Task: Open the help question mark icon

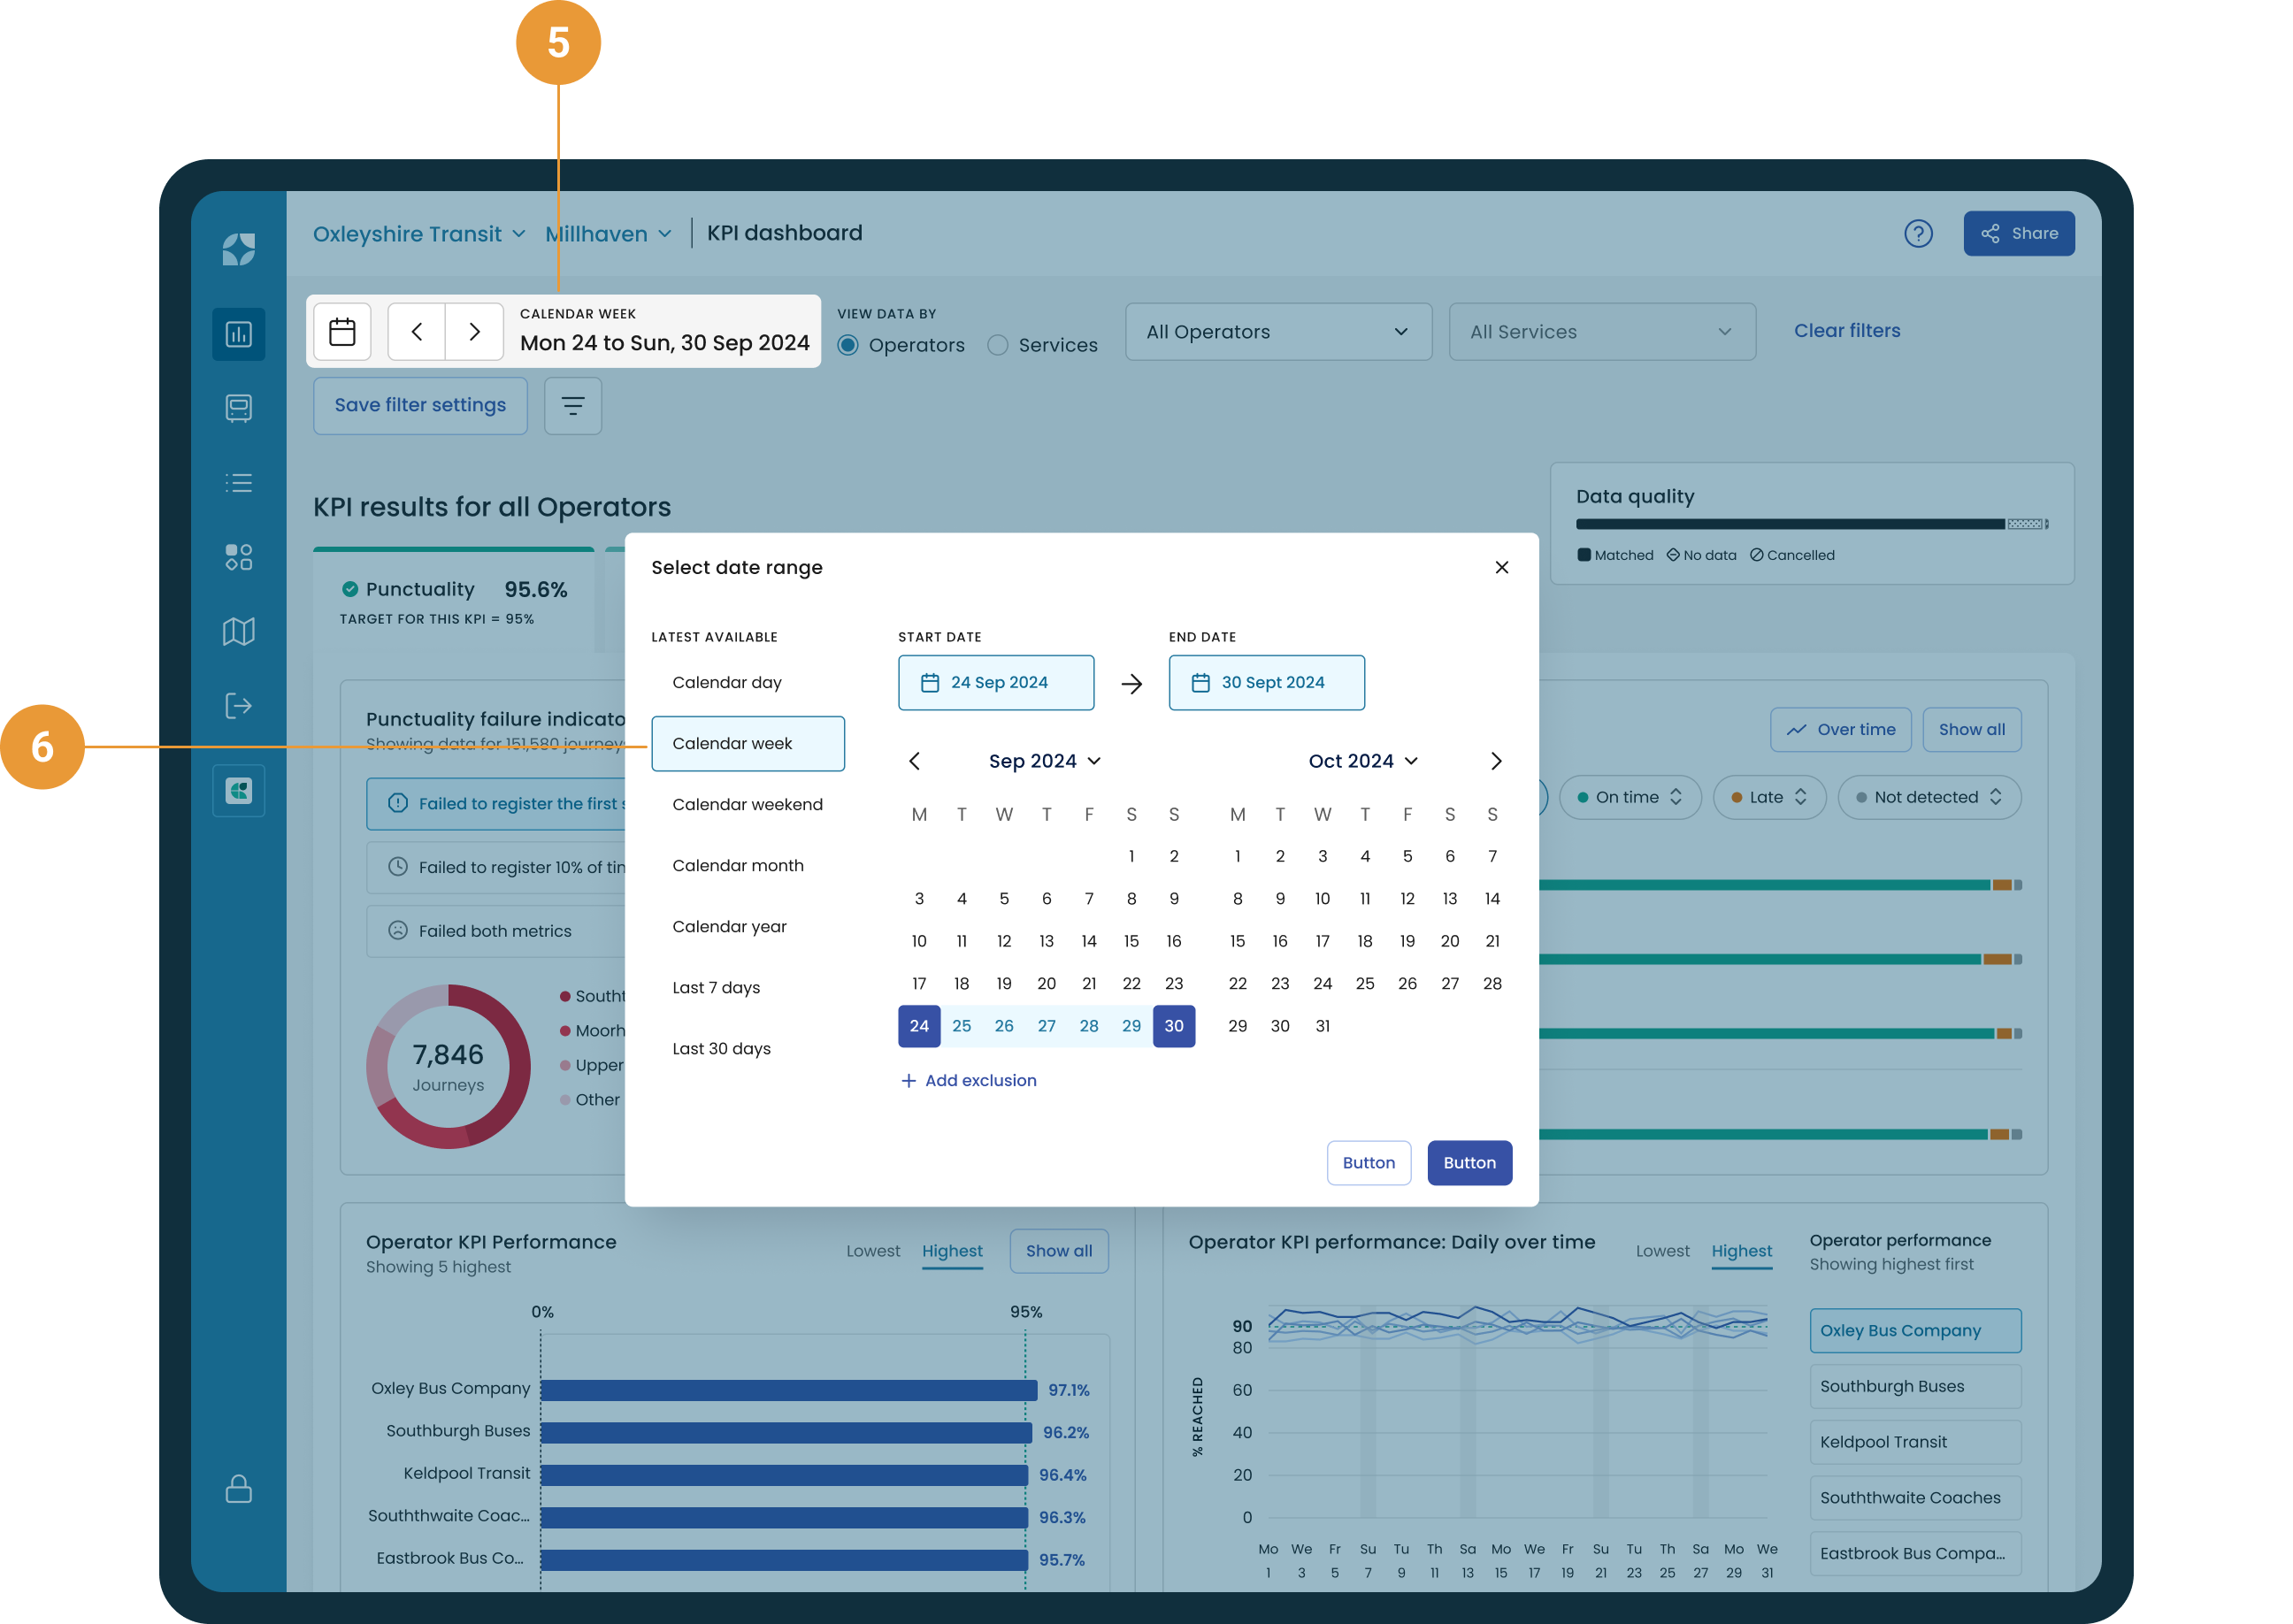Action: 1917,234
